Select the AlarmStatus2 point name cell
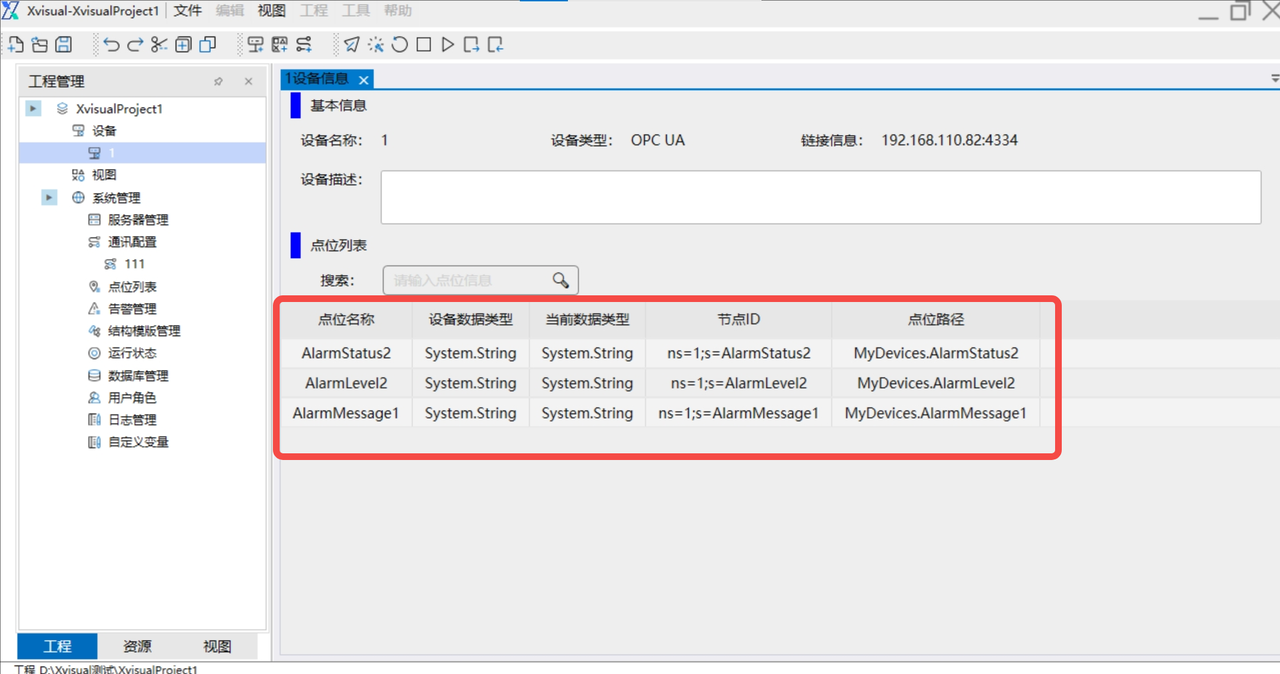 pyautogui.click(x=346, y=353)
